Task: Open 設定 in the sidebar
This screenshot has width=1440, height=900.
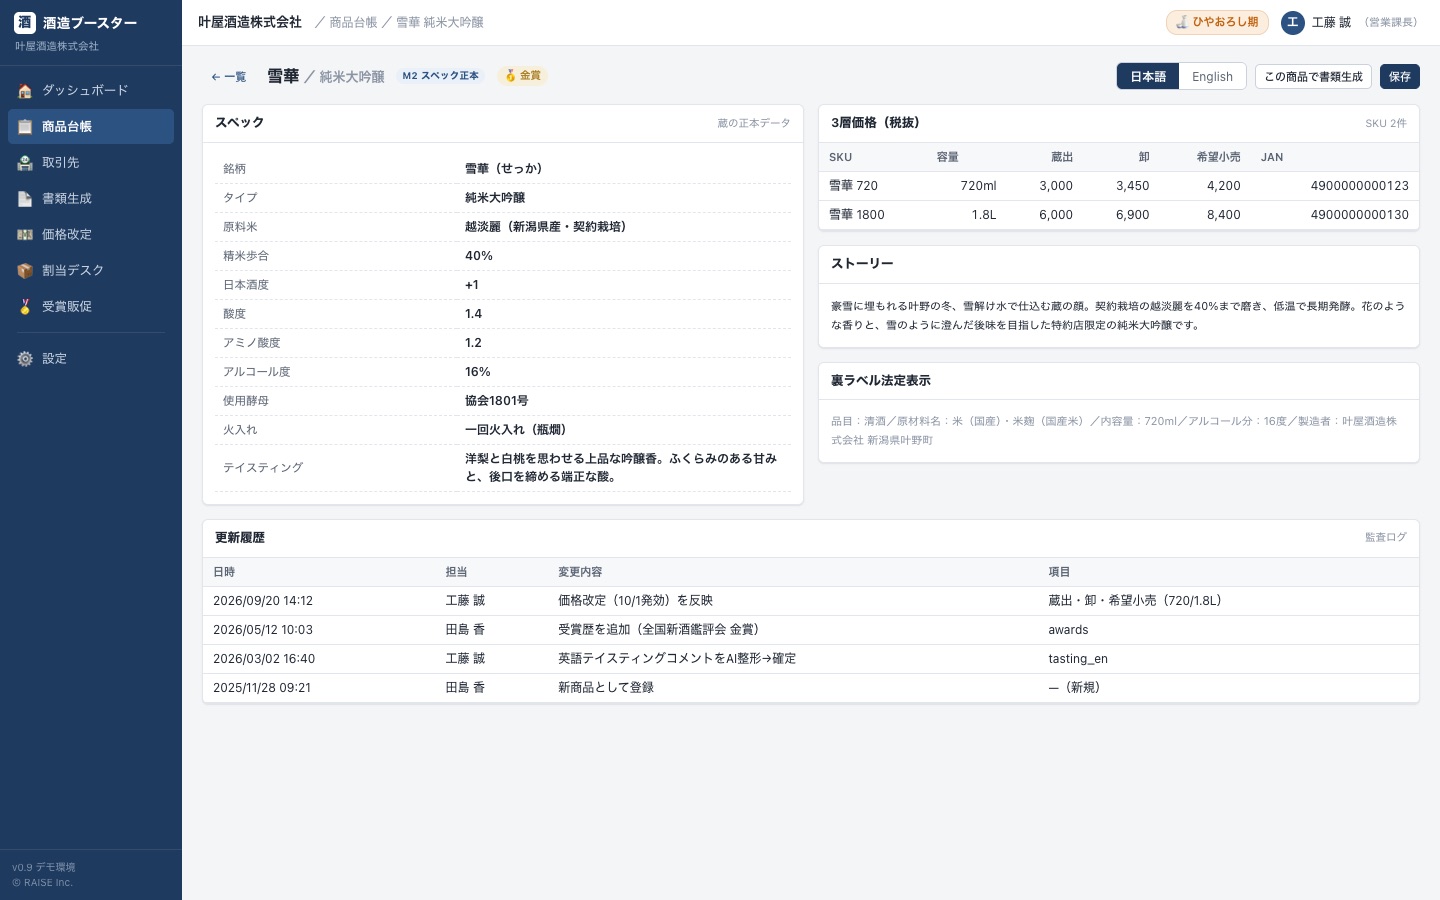Action: coord(91,359)
